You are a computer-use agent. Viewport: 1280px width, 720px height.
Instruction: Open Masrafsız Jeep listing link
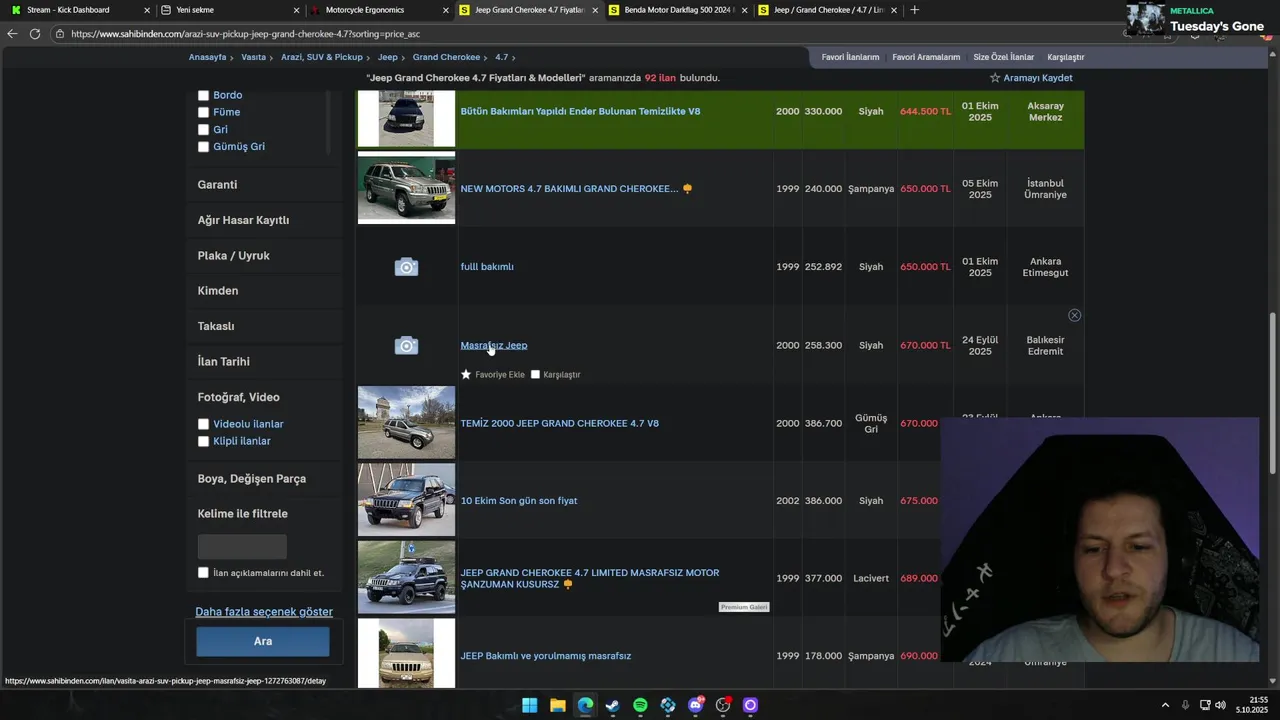pyautogui.click(x=494, y=345)
